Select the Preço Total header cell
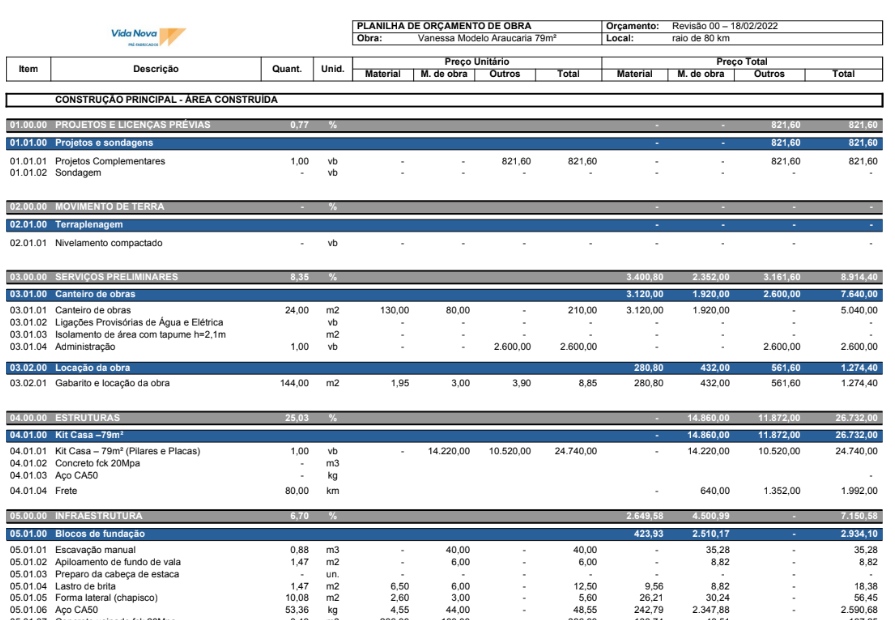Image resolution: width=895 pixels, height=620 pixels. pos(742,62)
